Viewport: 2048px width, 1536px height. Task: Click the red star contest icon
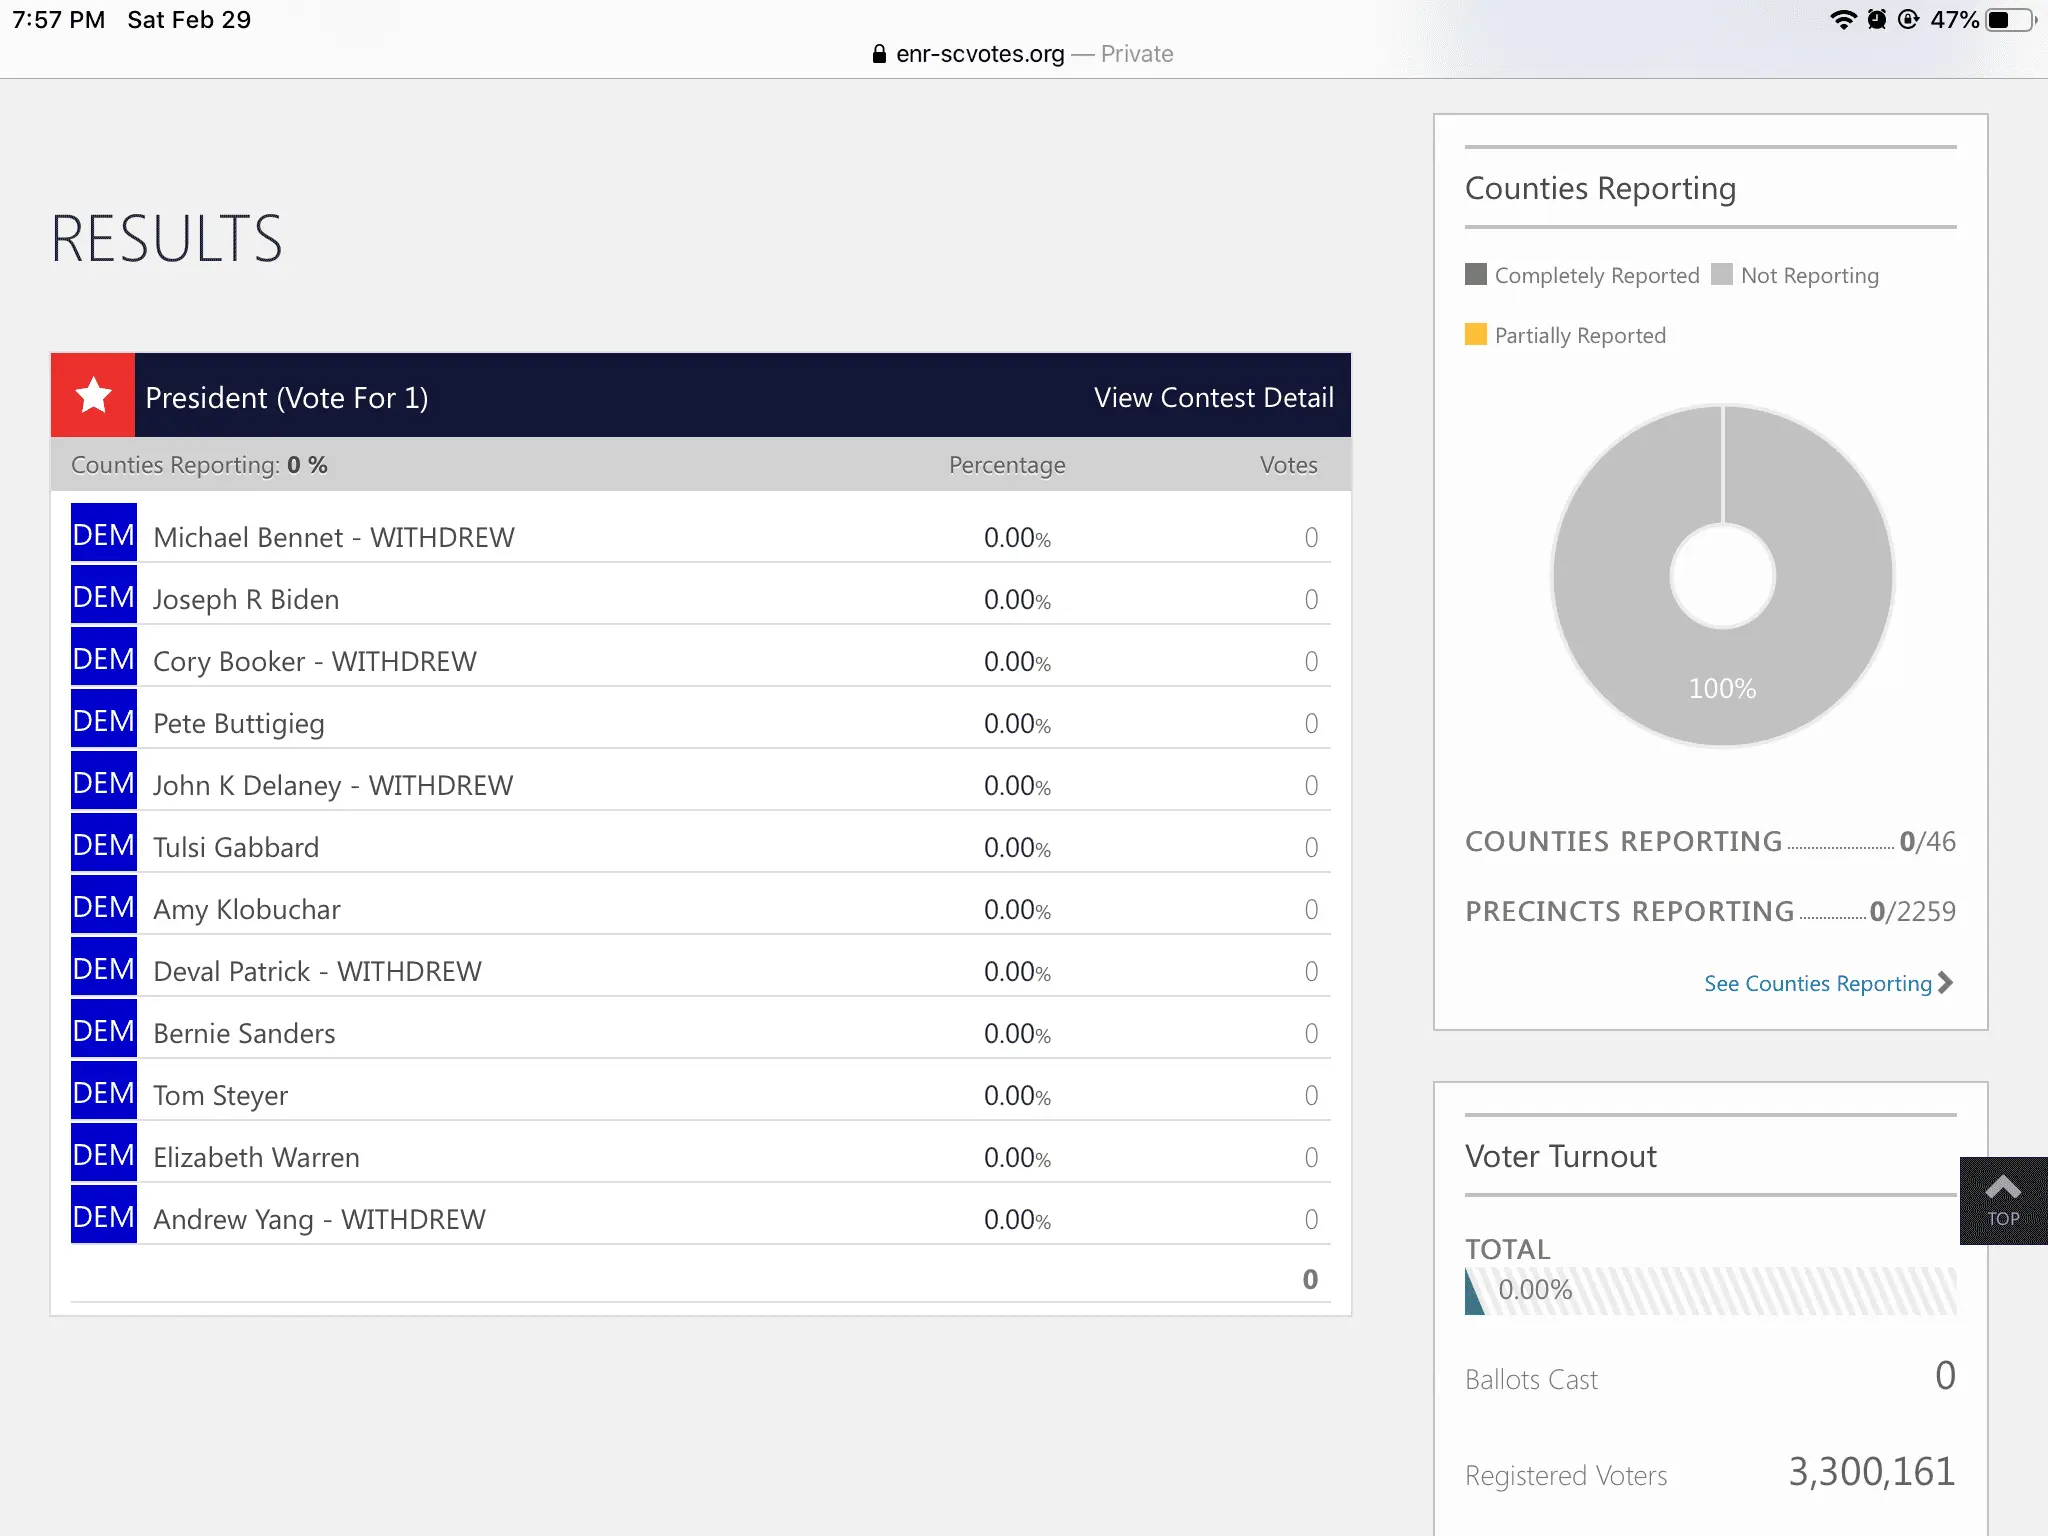point(93,395)
